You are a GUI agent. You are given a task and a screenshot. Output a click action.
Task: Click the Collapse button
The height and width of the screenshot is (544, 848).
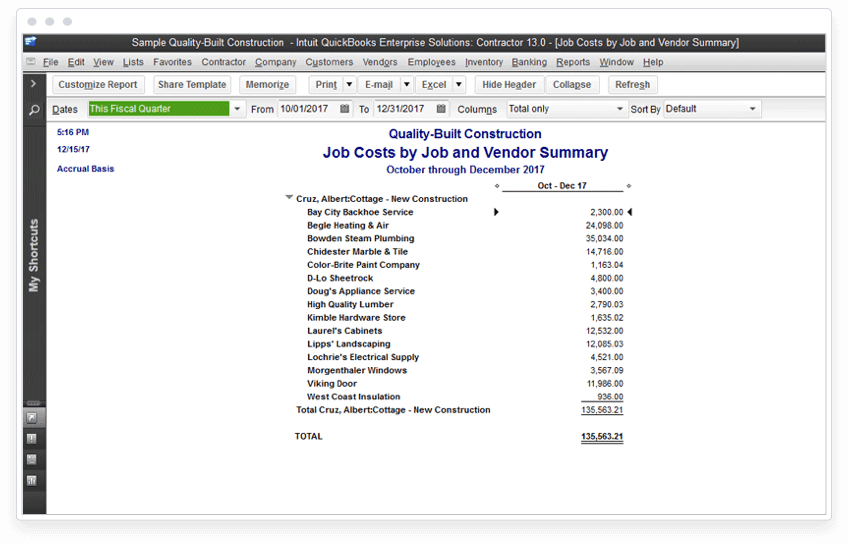(x=572, y=84)
